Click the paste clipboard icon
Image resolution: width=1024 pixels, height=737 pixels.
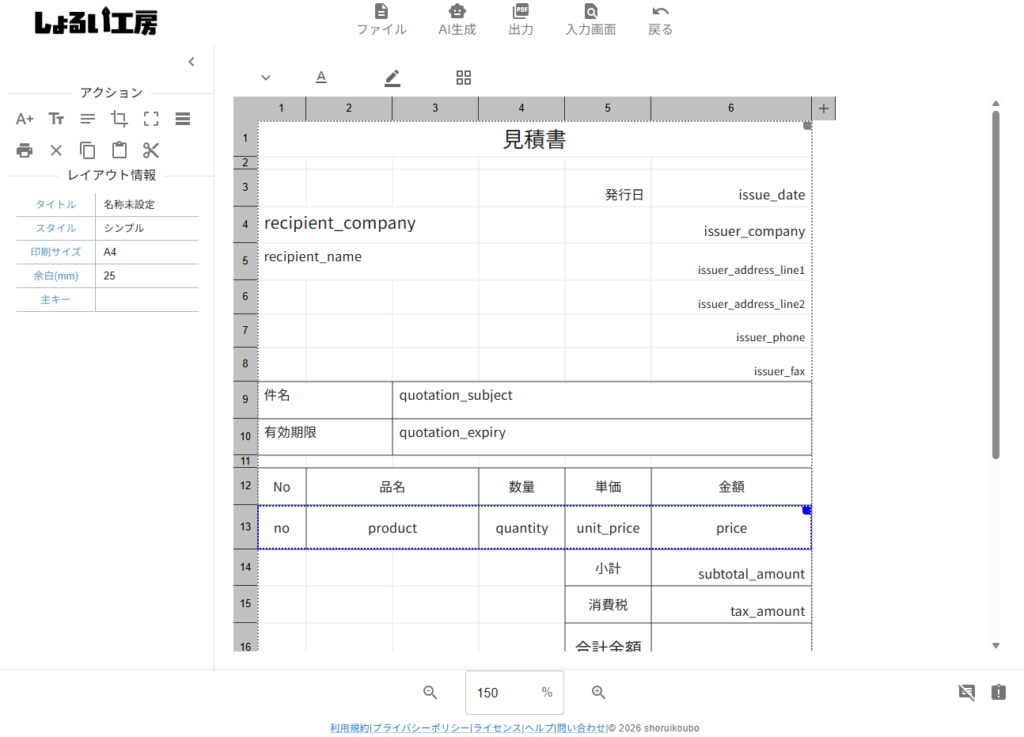click(119, 151)
